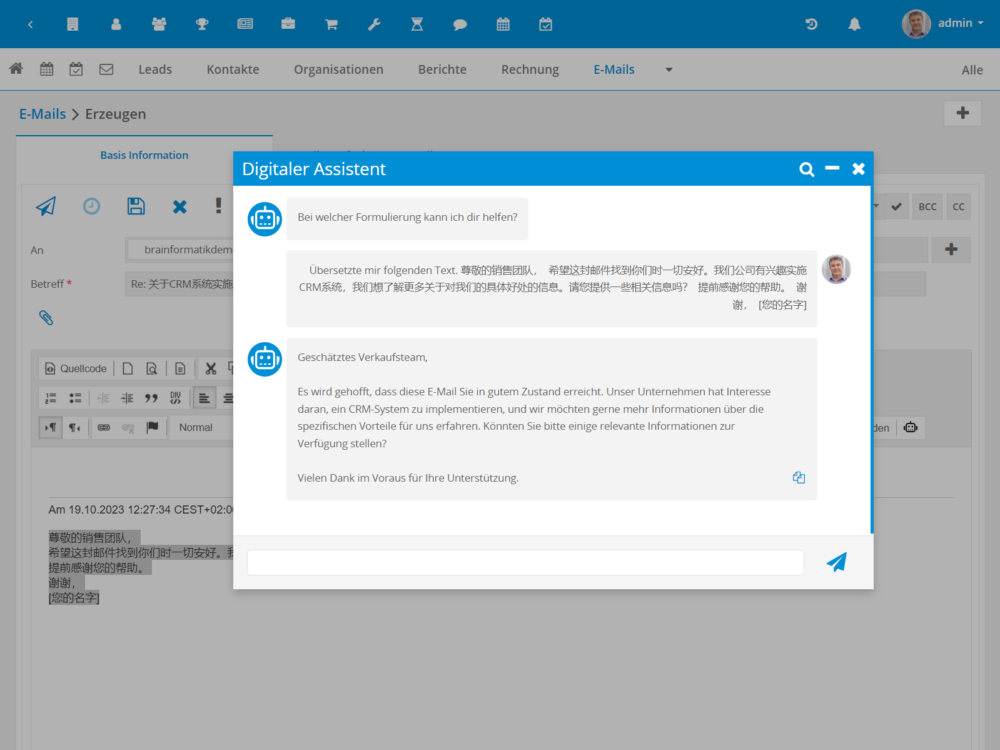
Task: Toggle the BCC field button
Action: click(927, 207)
